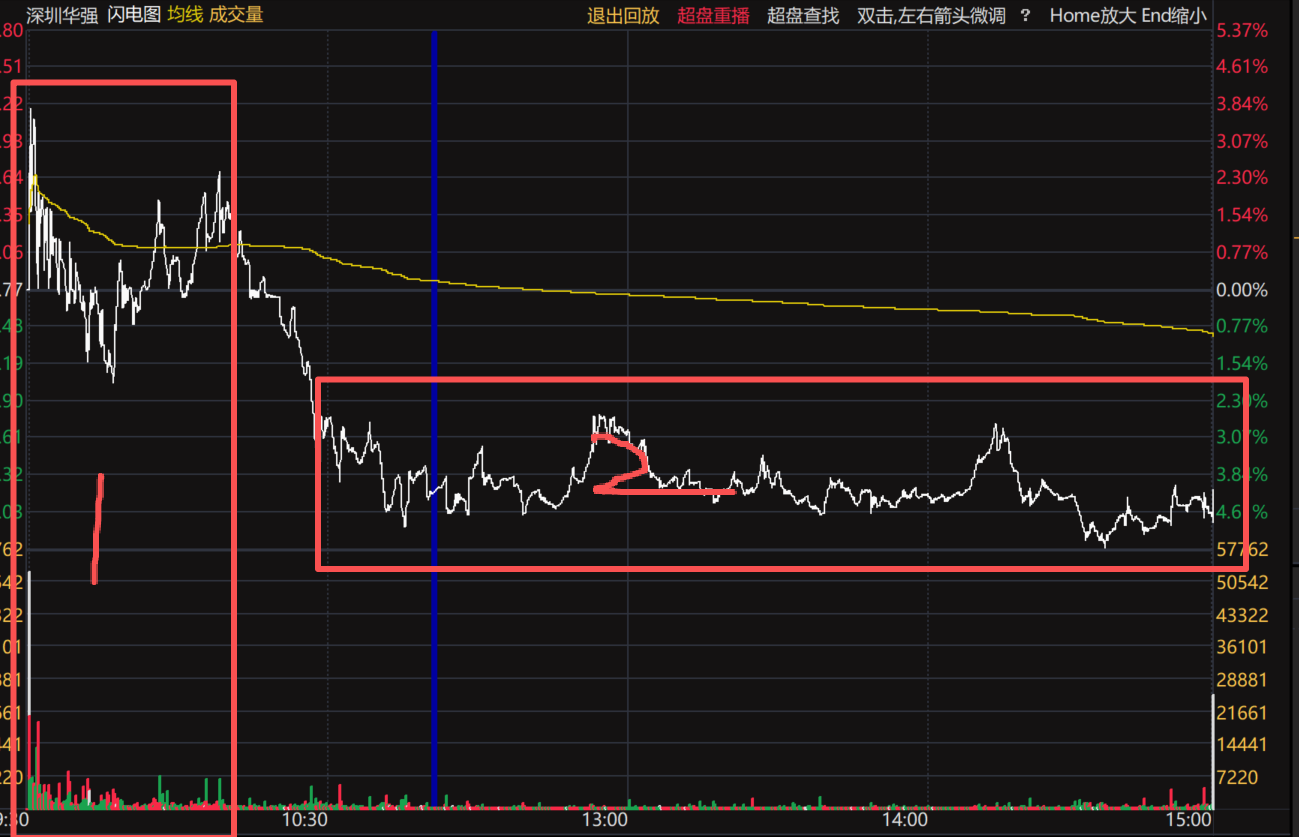The height and width of the screenshot is (837, 1299).
Task: Click the 双击,左右箭头微调 hint text
Action: click(931, 15)
